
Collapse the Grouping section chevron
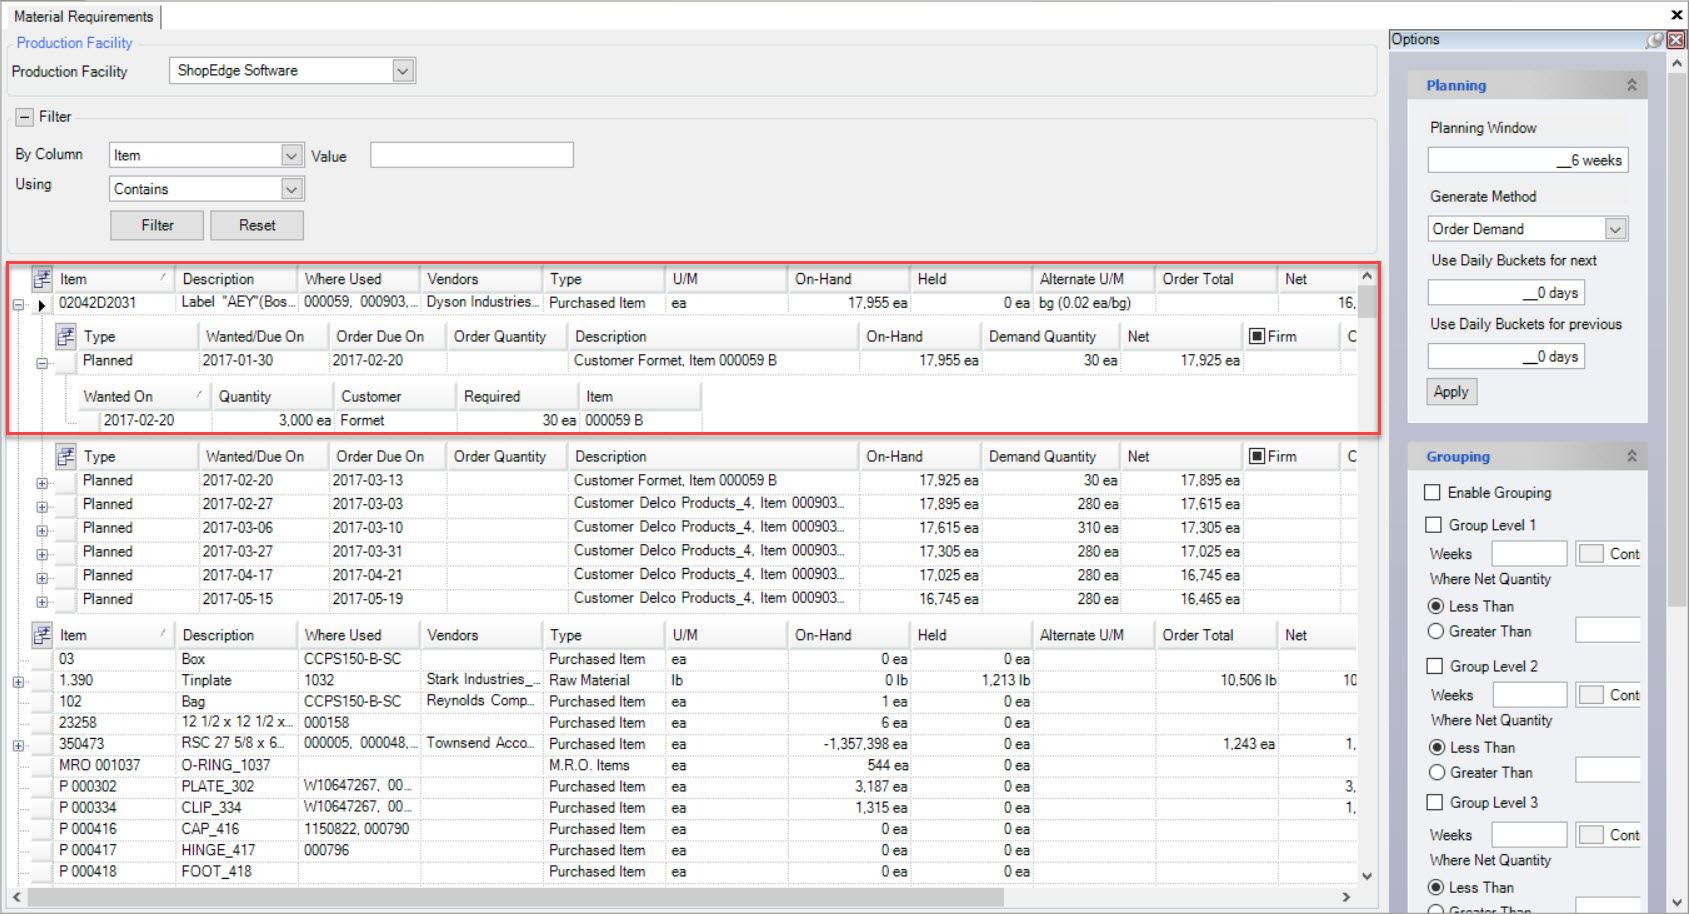pyautogui.click(x=1632, y=456)
